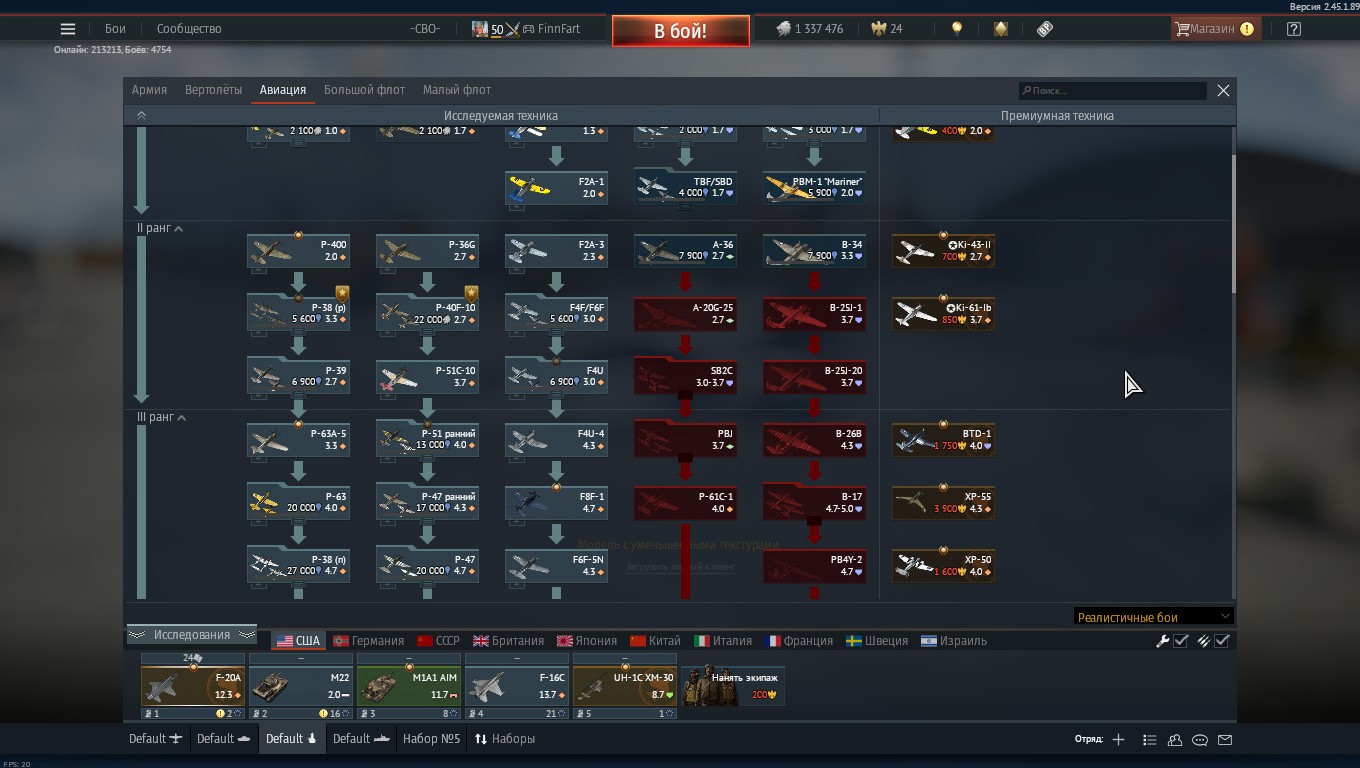Select the PBM-1 "Mariner" card
Image resolution: width=1360 pixels, height=768 pixels.
coord(814,188)
